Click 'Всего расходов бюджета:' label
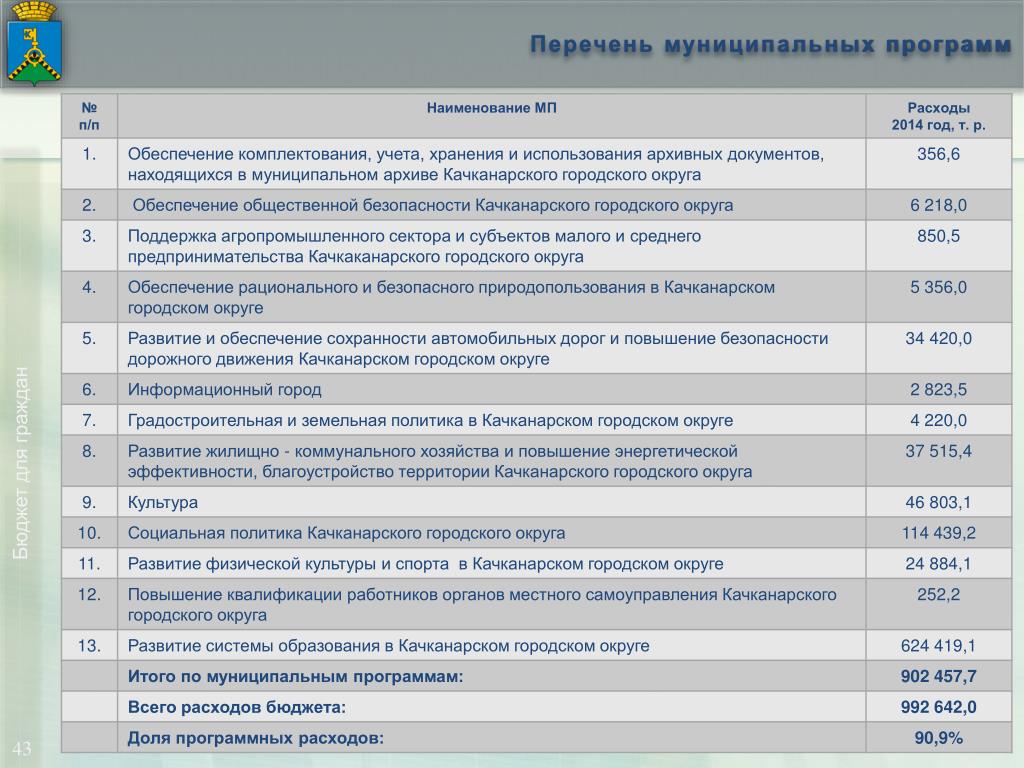Screen dimensions: 1024x768 (236, 707)
